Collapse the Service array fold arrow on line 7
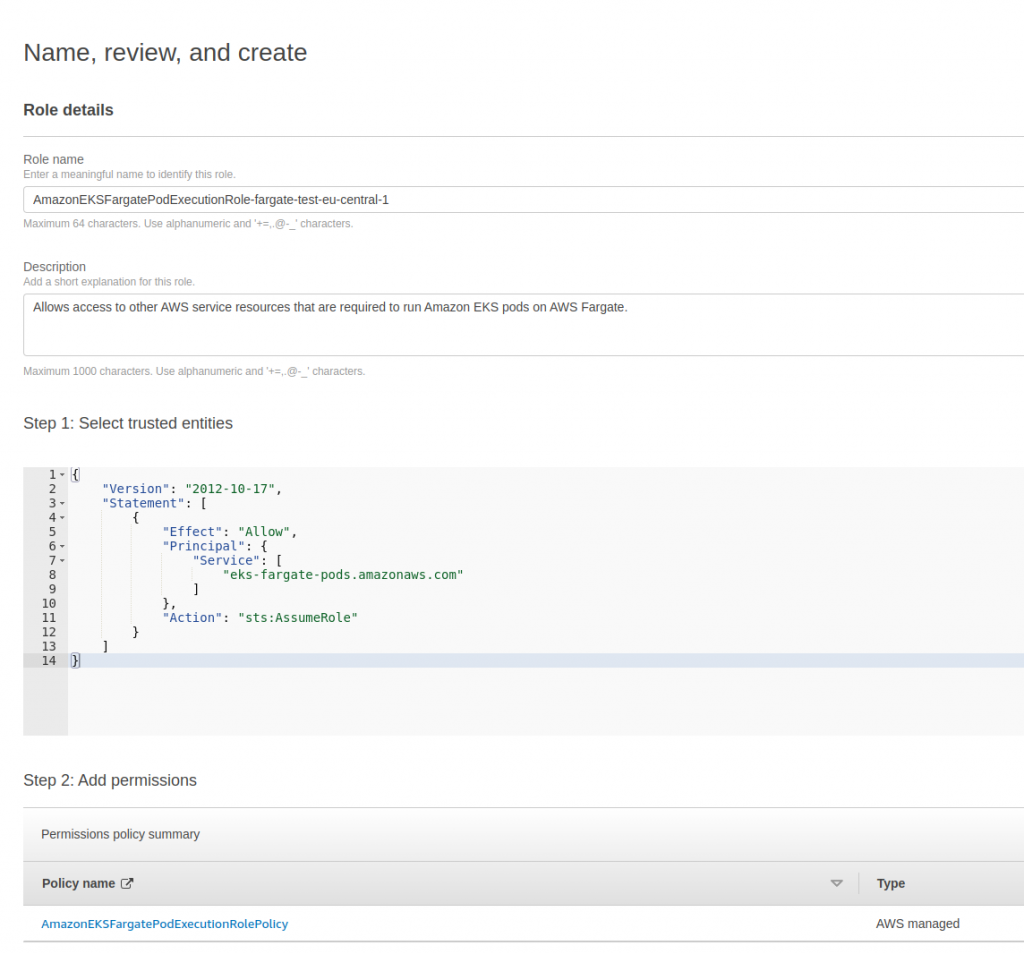The image size is (1024, 954). (x=62, y=561)
